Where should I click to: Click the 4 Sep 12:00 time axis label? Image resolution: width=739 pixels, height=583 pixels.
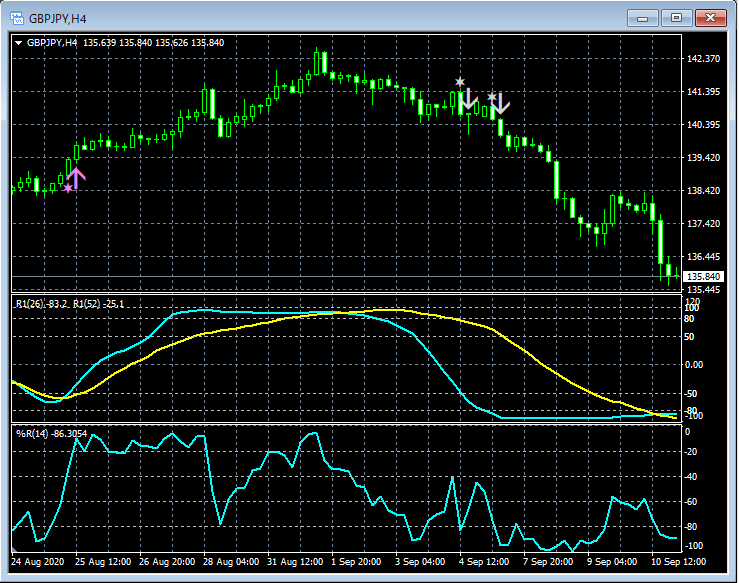click(x=484, y=562)
